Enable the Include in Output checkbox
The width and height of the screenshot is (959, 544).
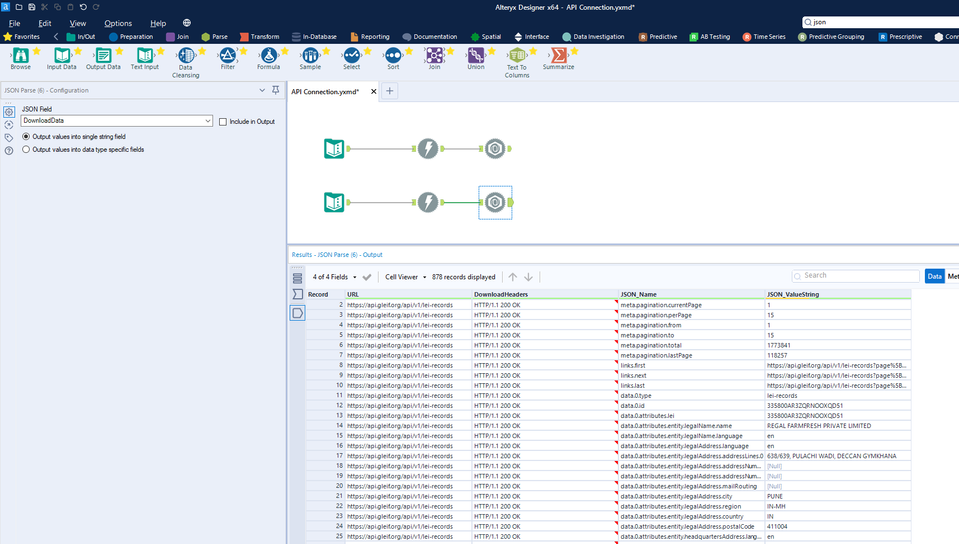[x=223, y=121]
